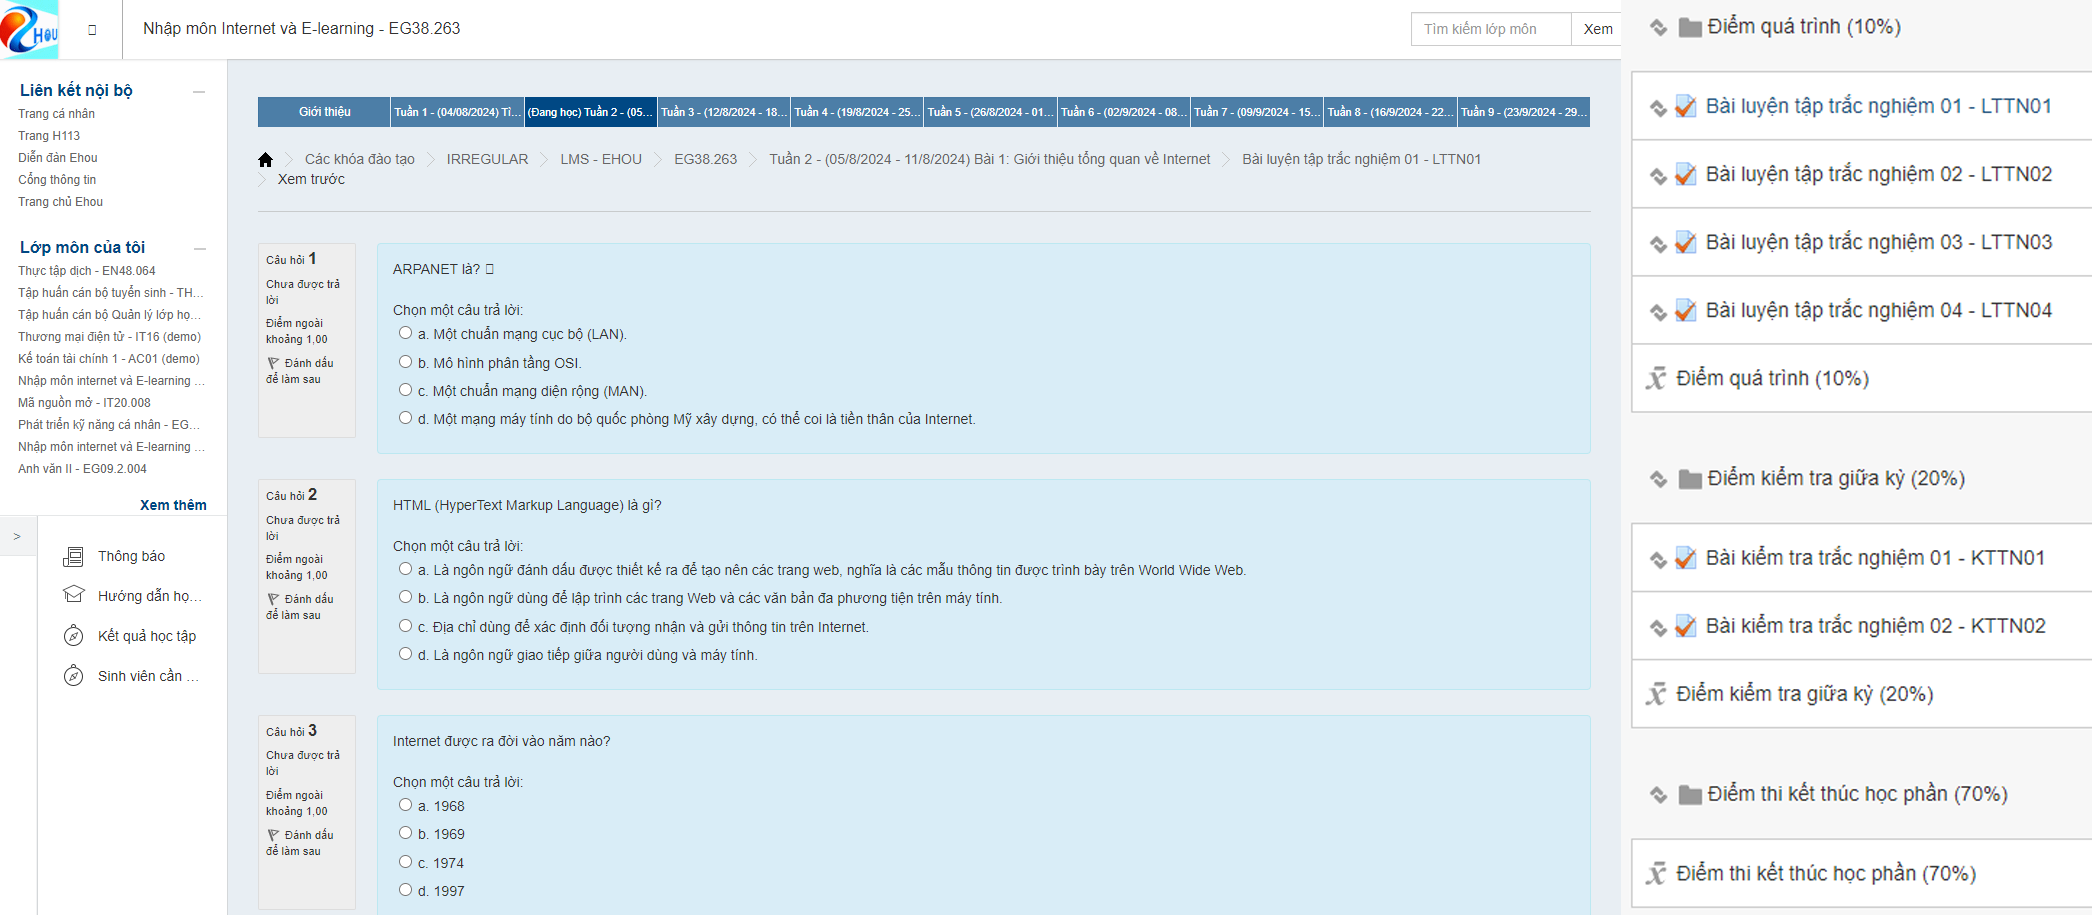
Task: Select 1969 as Internet birth year
Action: click(405, 833)
